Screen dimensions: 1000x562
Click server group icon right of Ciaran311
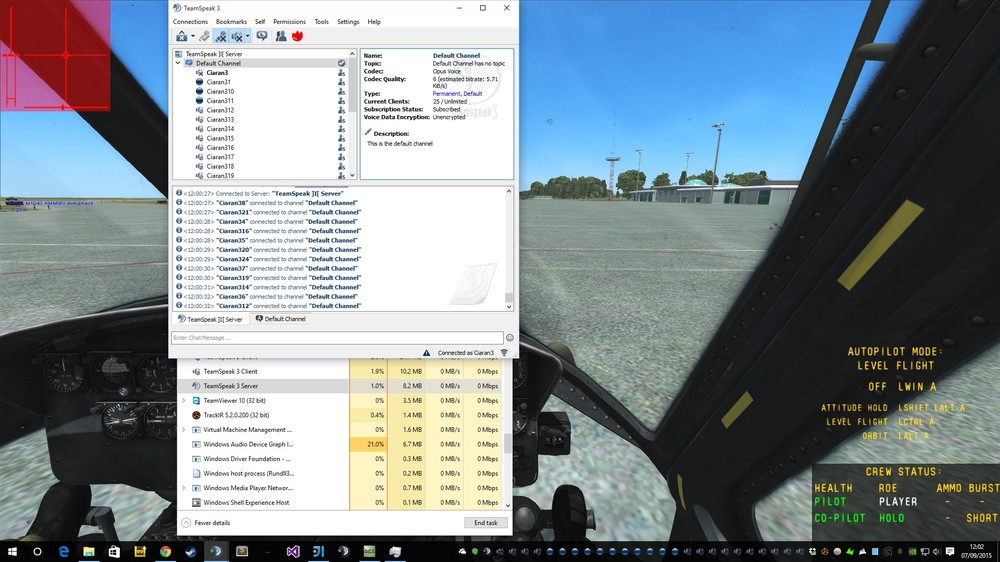click(342, 101)
